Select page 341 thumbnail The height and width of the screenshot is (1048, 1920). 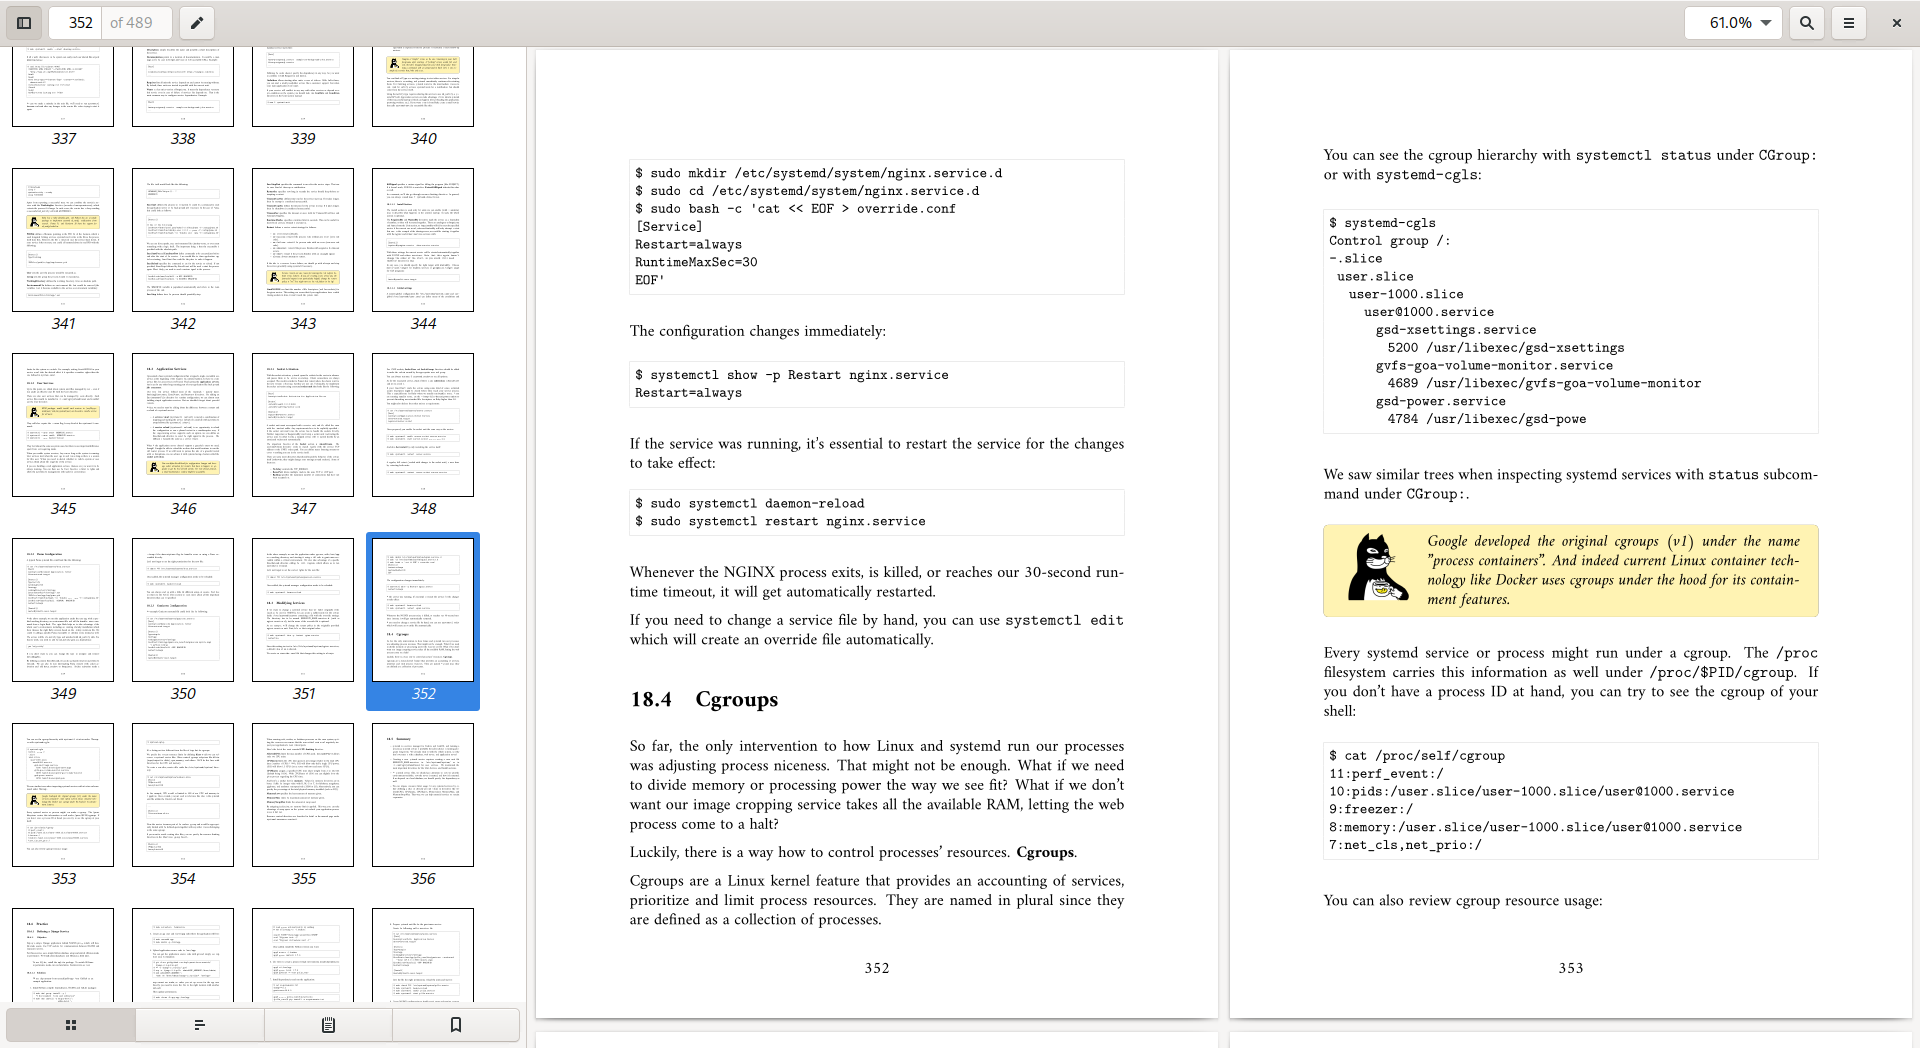(x=63, y=240)
